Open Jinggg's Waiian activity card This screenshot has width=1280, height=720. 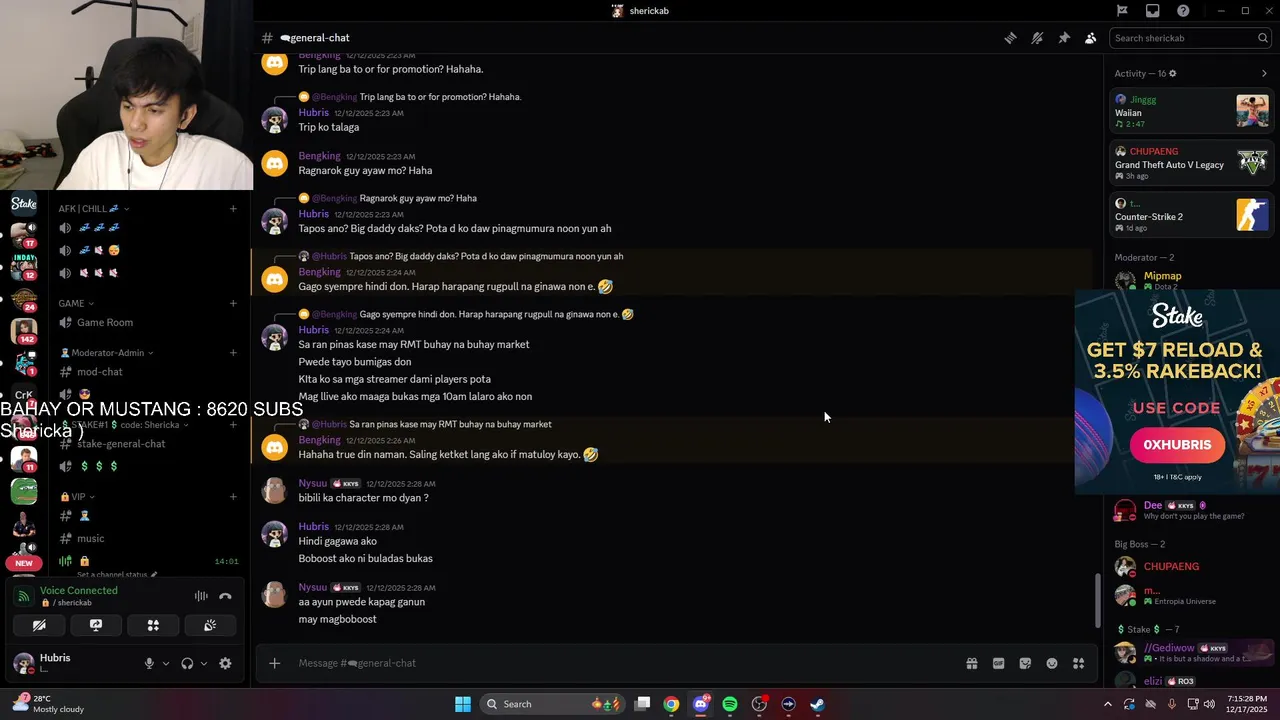pos(1191,111)
